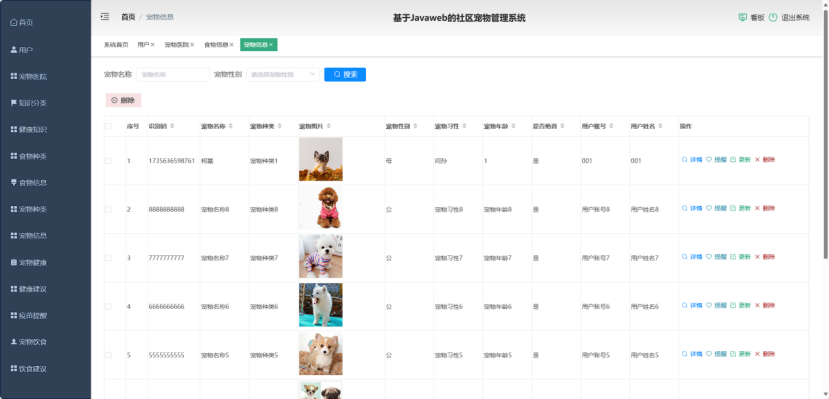Tick the checkbox for row 2 宠物名称8

click(108, 209)
